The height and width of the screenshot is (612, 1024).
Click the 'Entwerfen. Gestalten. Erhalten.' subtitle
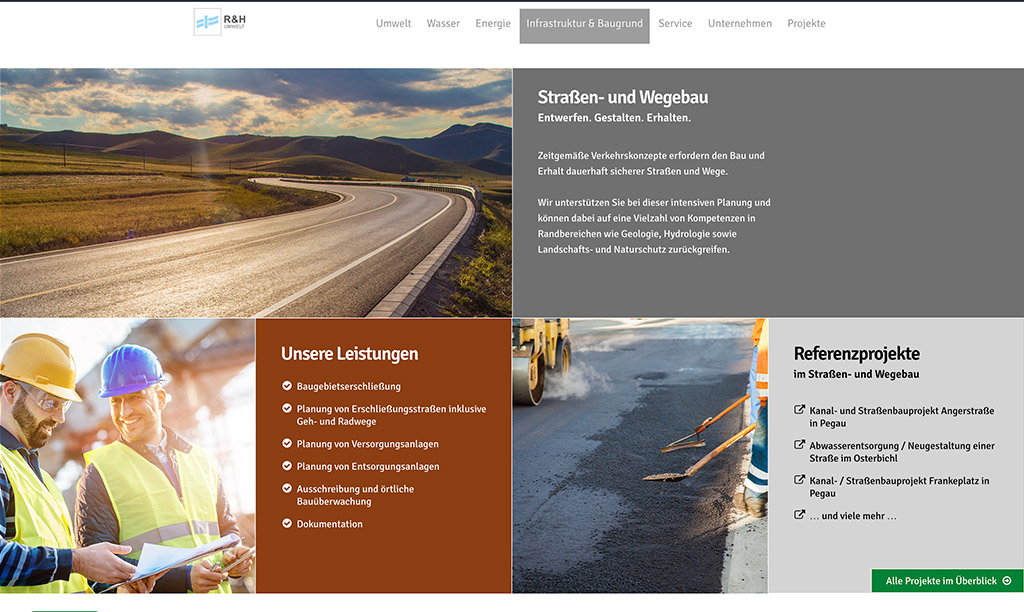pos(615,118)
